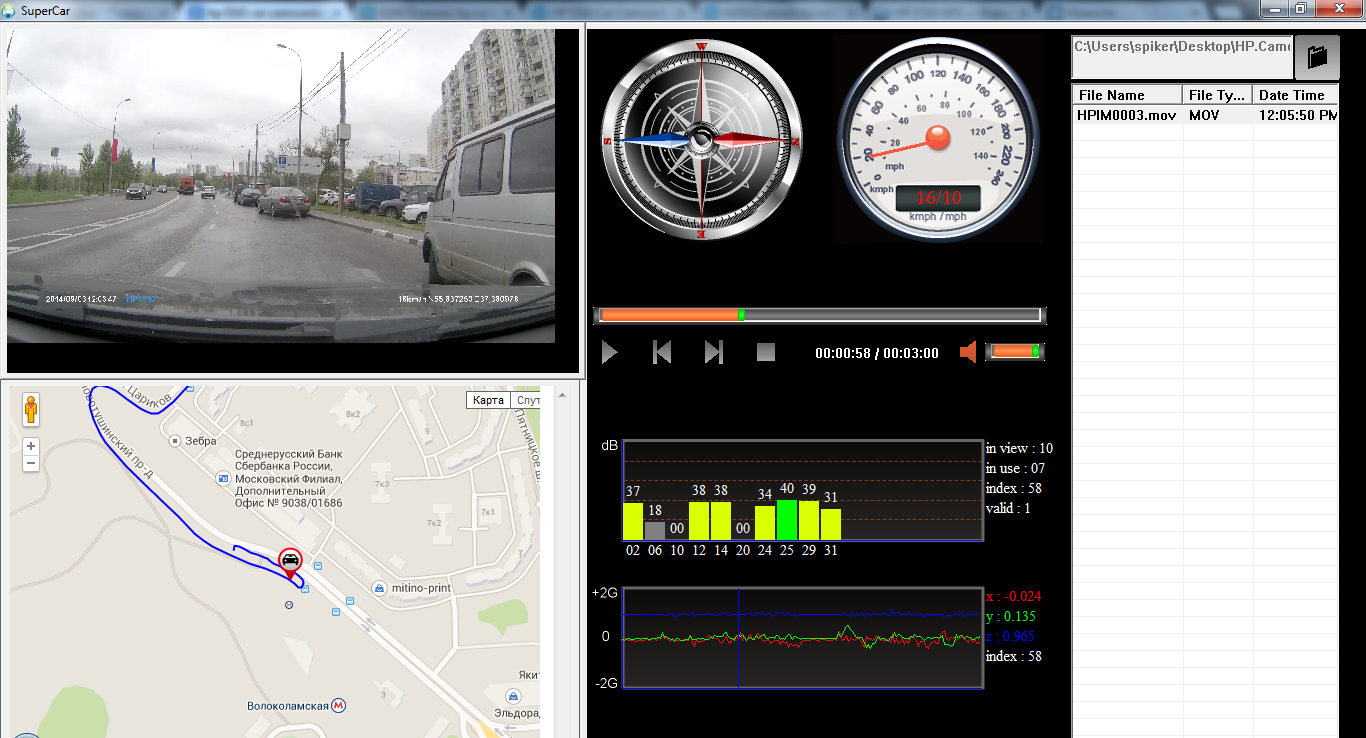Mute audio using the speaker icon
This screenshot has width=1366, height=738.
[x=967, y=352]
